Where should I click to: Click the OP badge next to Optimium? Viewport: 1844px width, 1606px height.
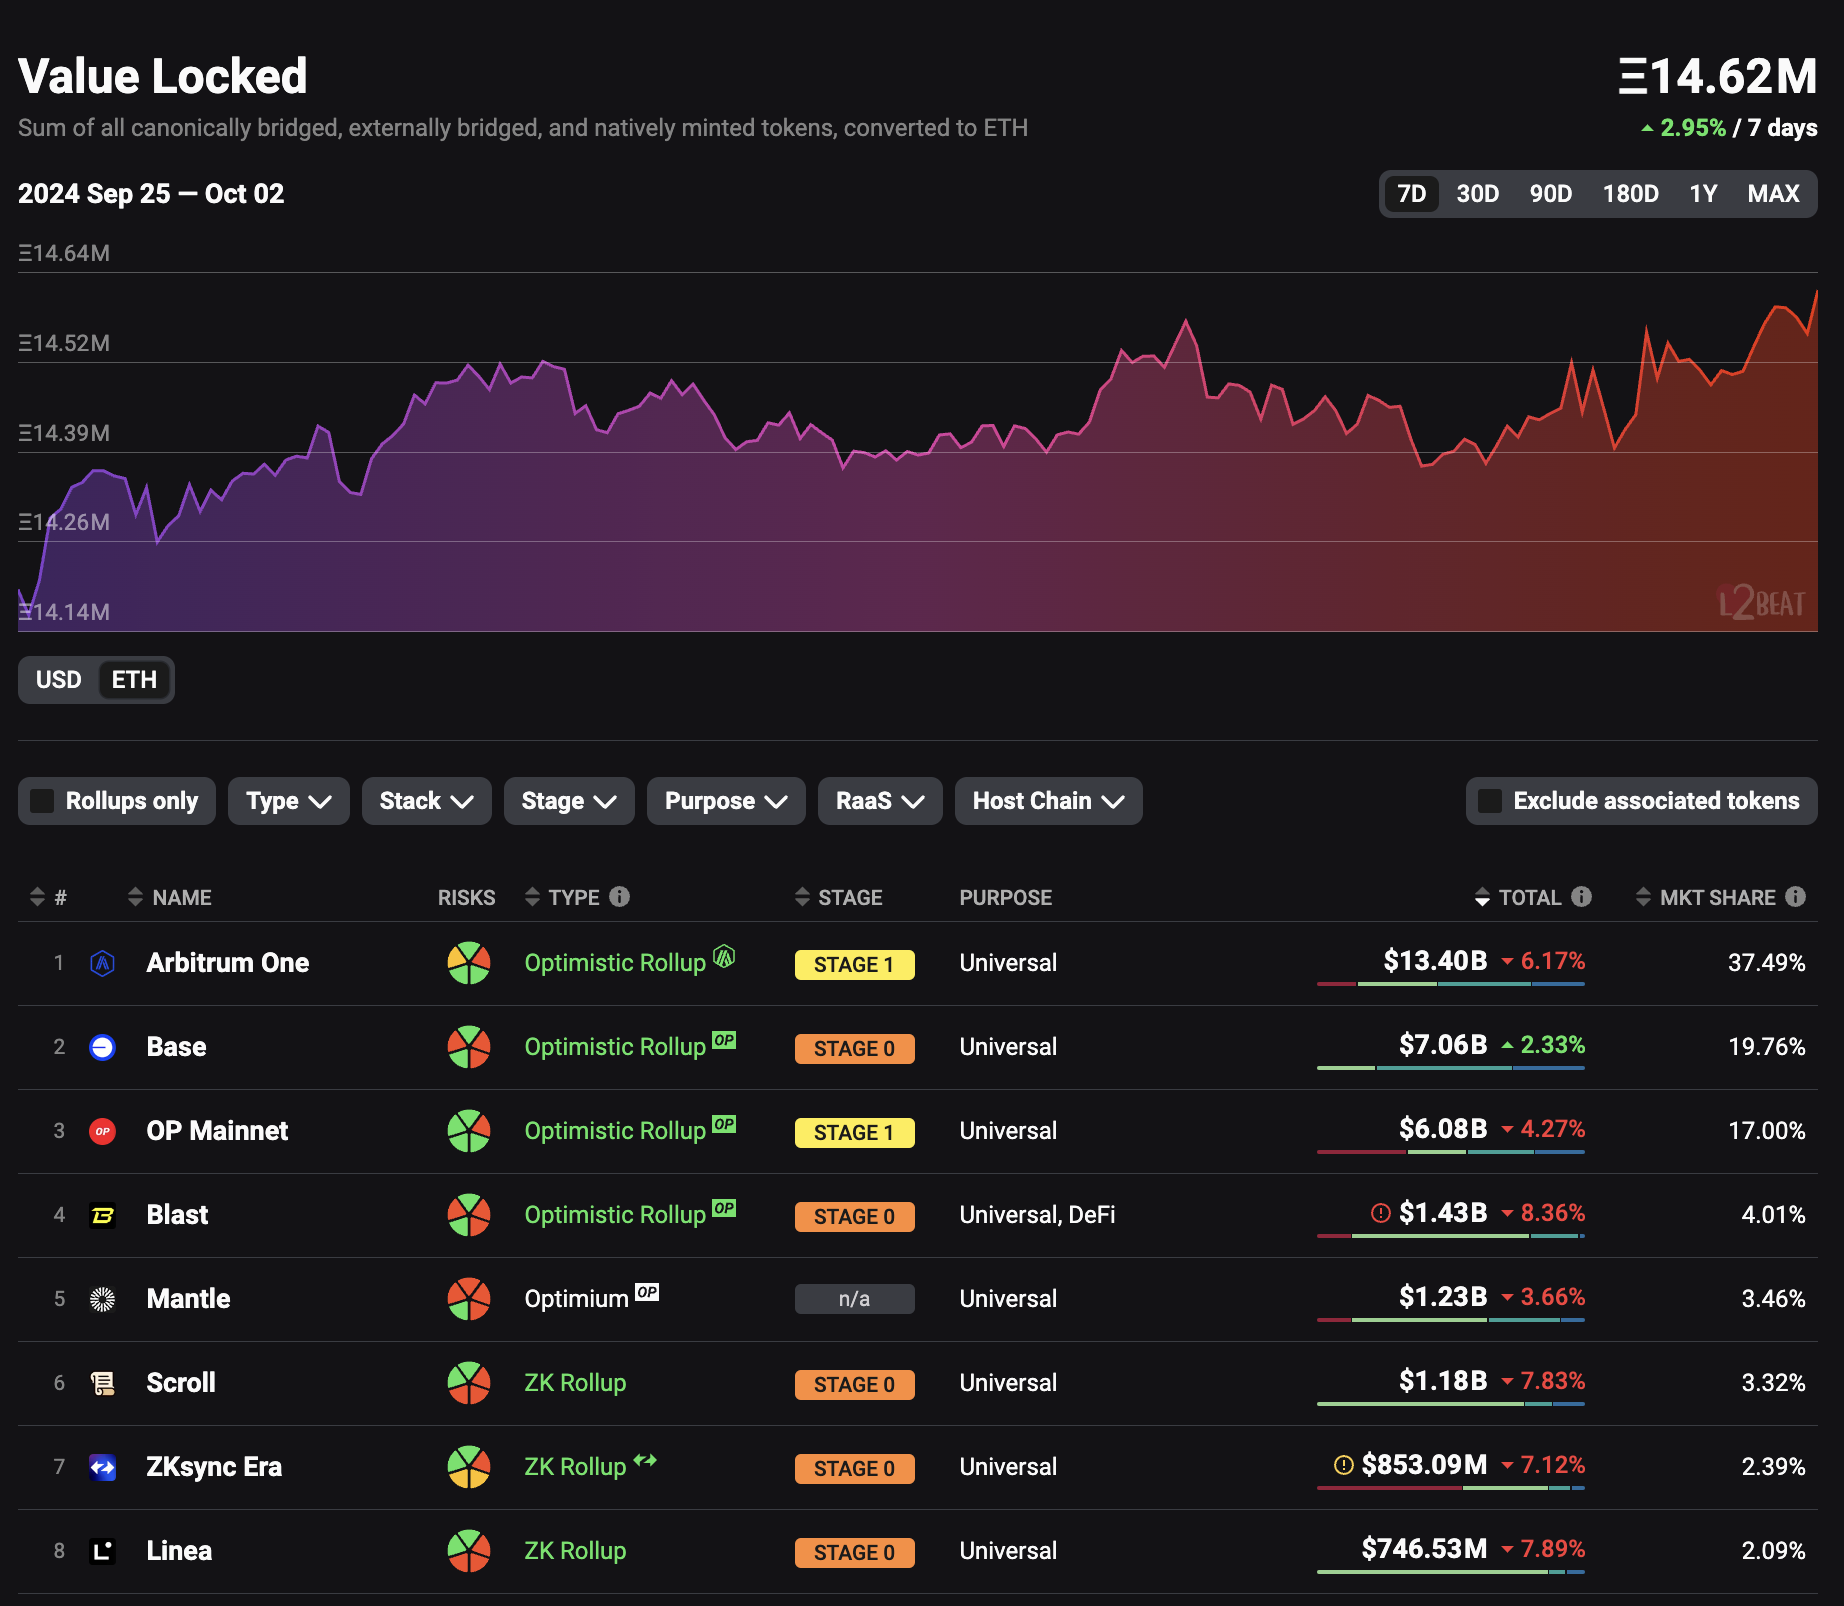pos(647,1292)
